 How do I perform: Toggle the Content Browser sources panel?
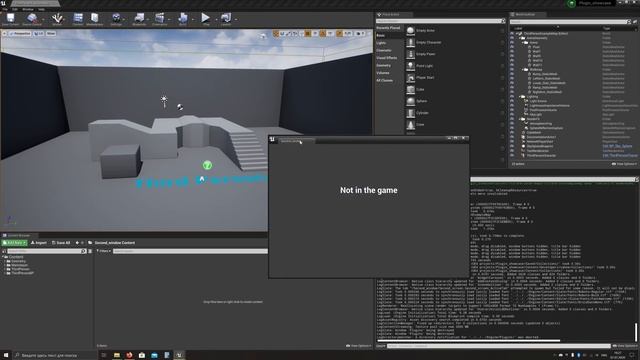point(4,251)
